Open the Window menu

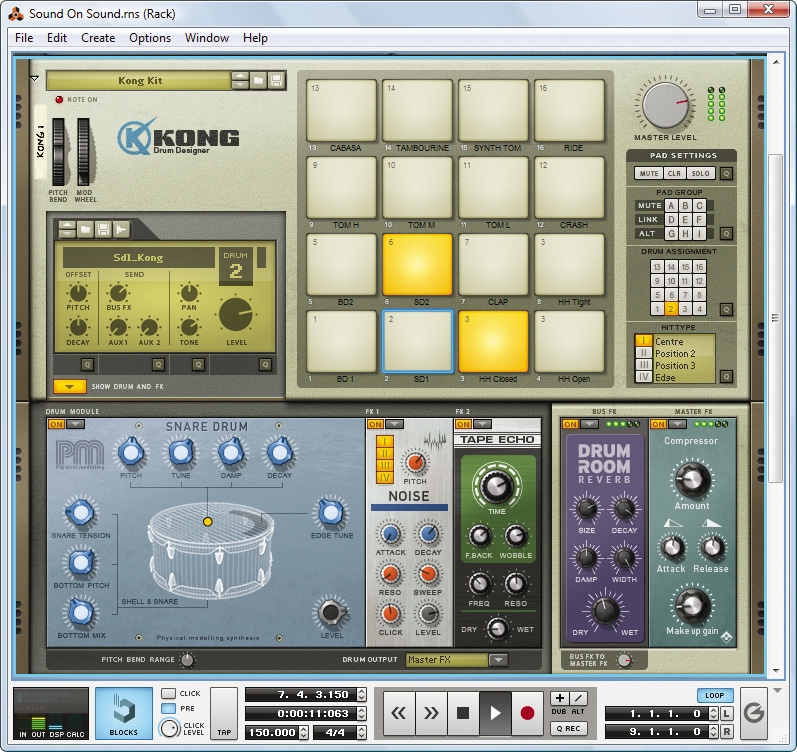207,38
